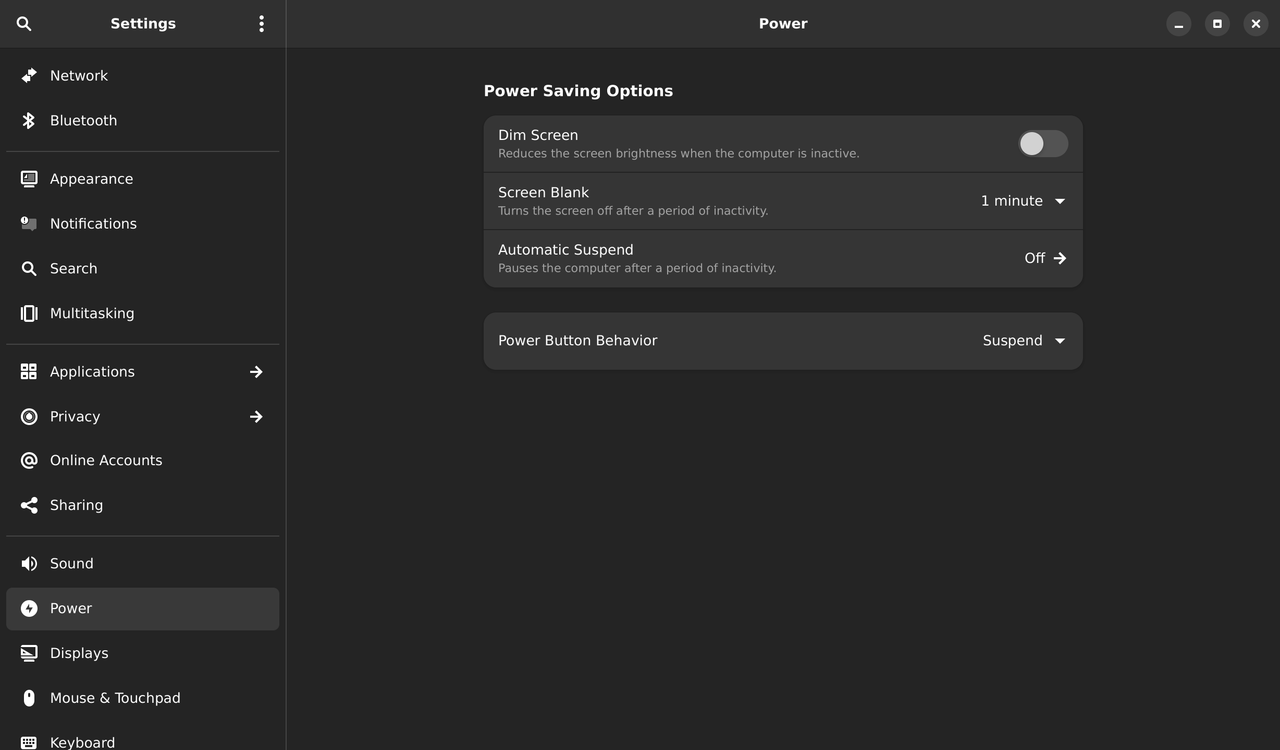Select the Multitasking windows icon
This screenshot has height=750, width=1280.
pyautogui.click(x=27, y=313)
